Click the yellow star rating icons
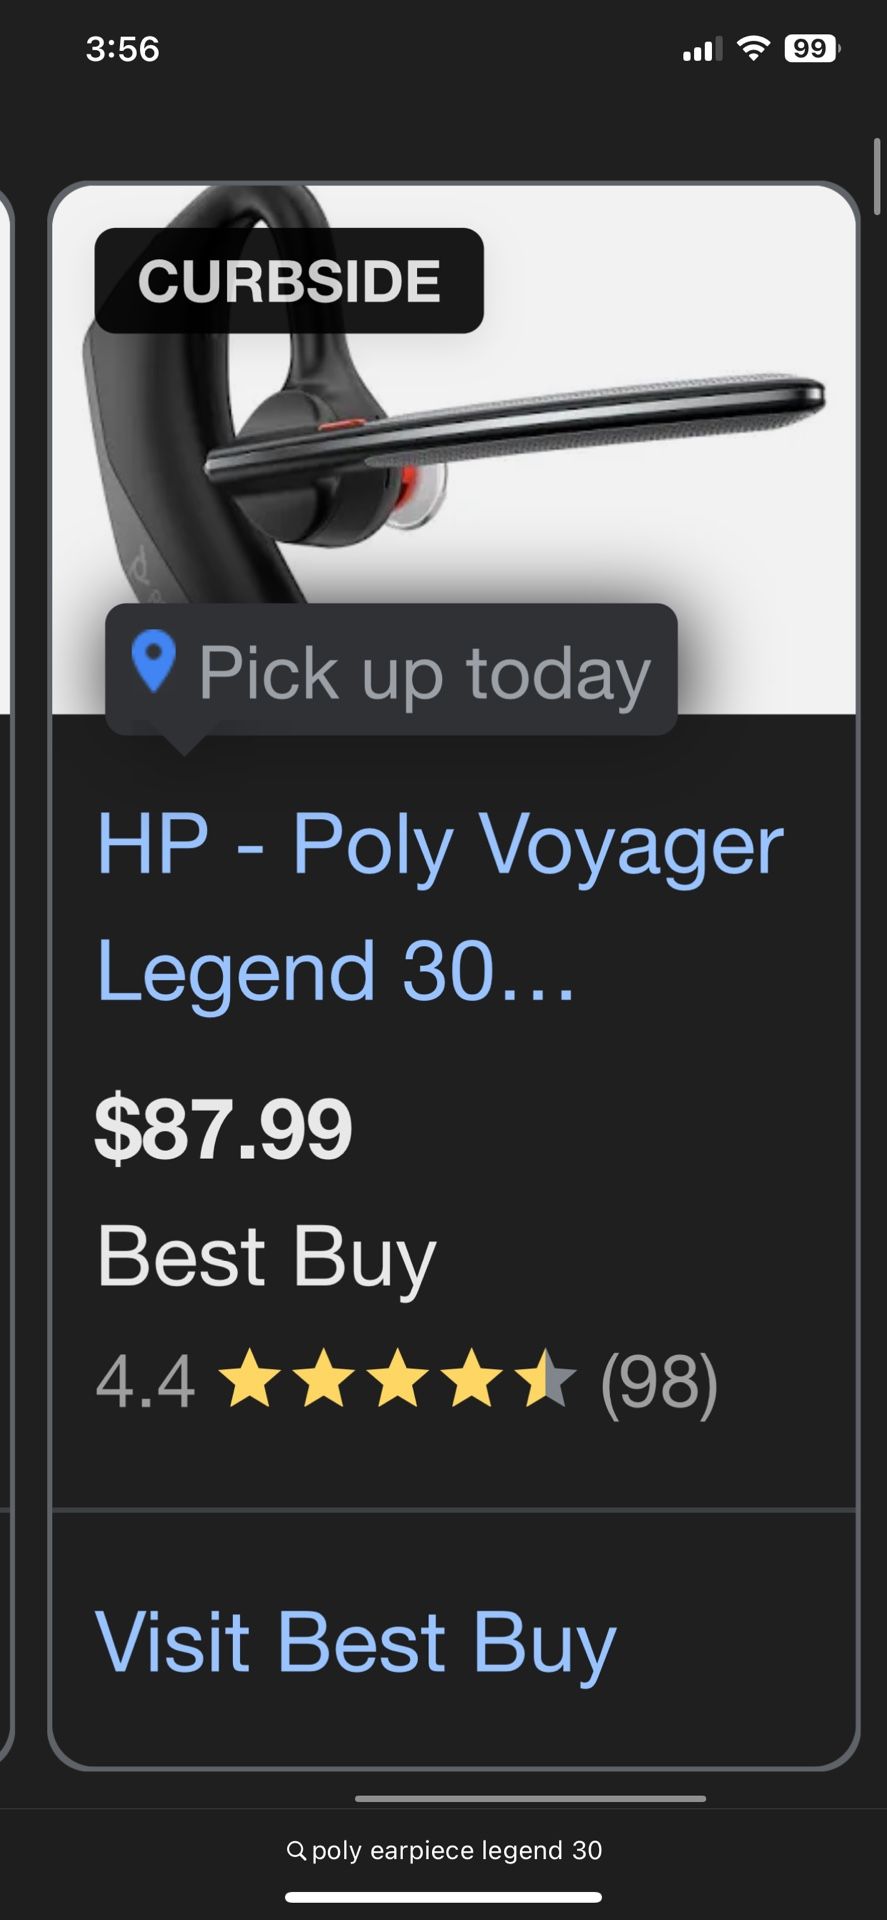Image resolution: width=887 pixels, height=1920 pixels. tap(396, 1379)
